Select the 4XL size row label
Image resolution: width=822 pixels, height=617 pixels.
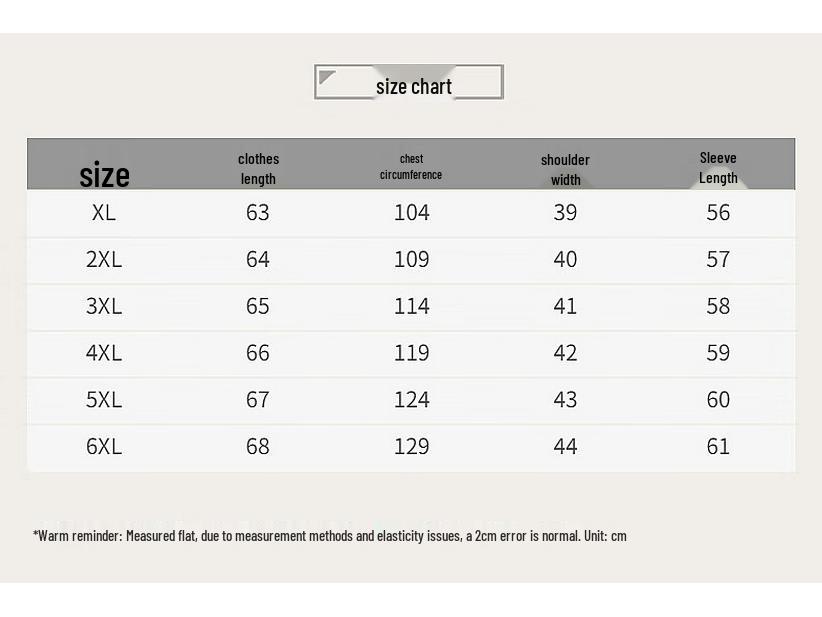click(x=104, y=352)
